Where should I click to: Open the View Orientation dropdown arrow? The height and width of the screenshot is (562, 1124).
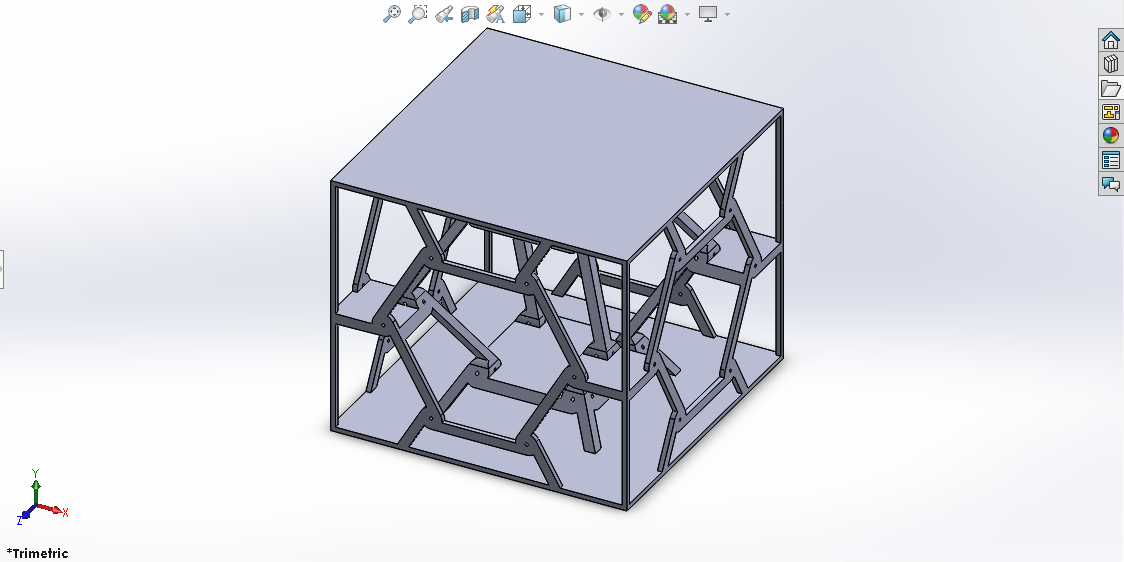coord(541,14)
